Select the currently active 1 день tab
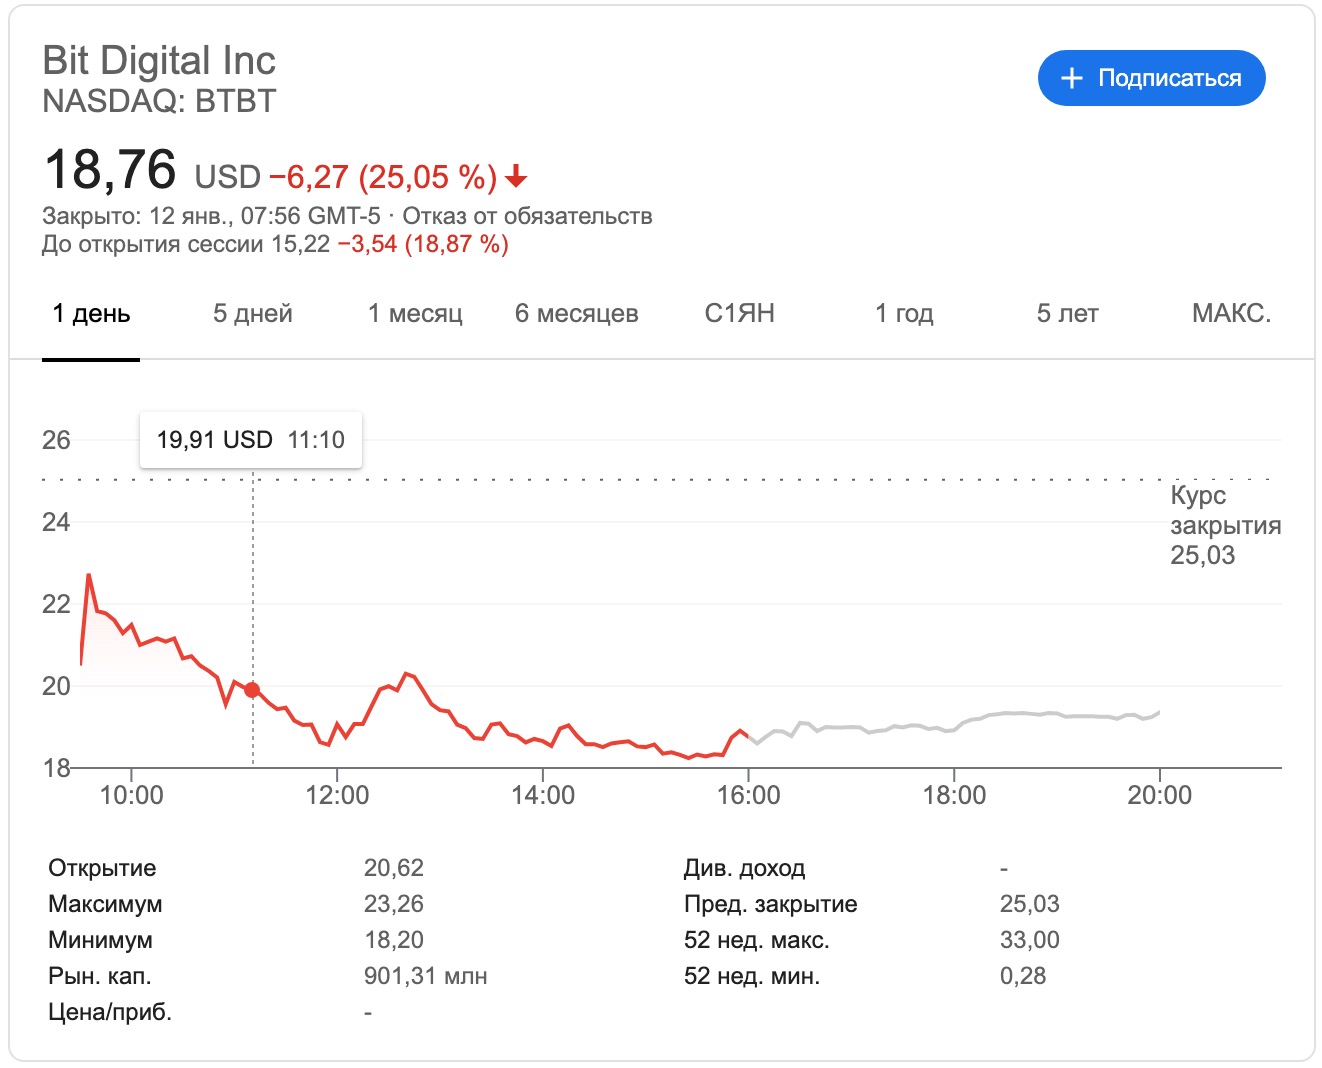Viewport: 1322px width, 1068px height. (x=92, y=313)
